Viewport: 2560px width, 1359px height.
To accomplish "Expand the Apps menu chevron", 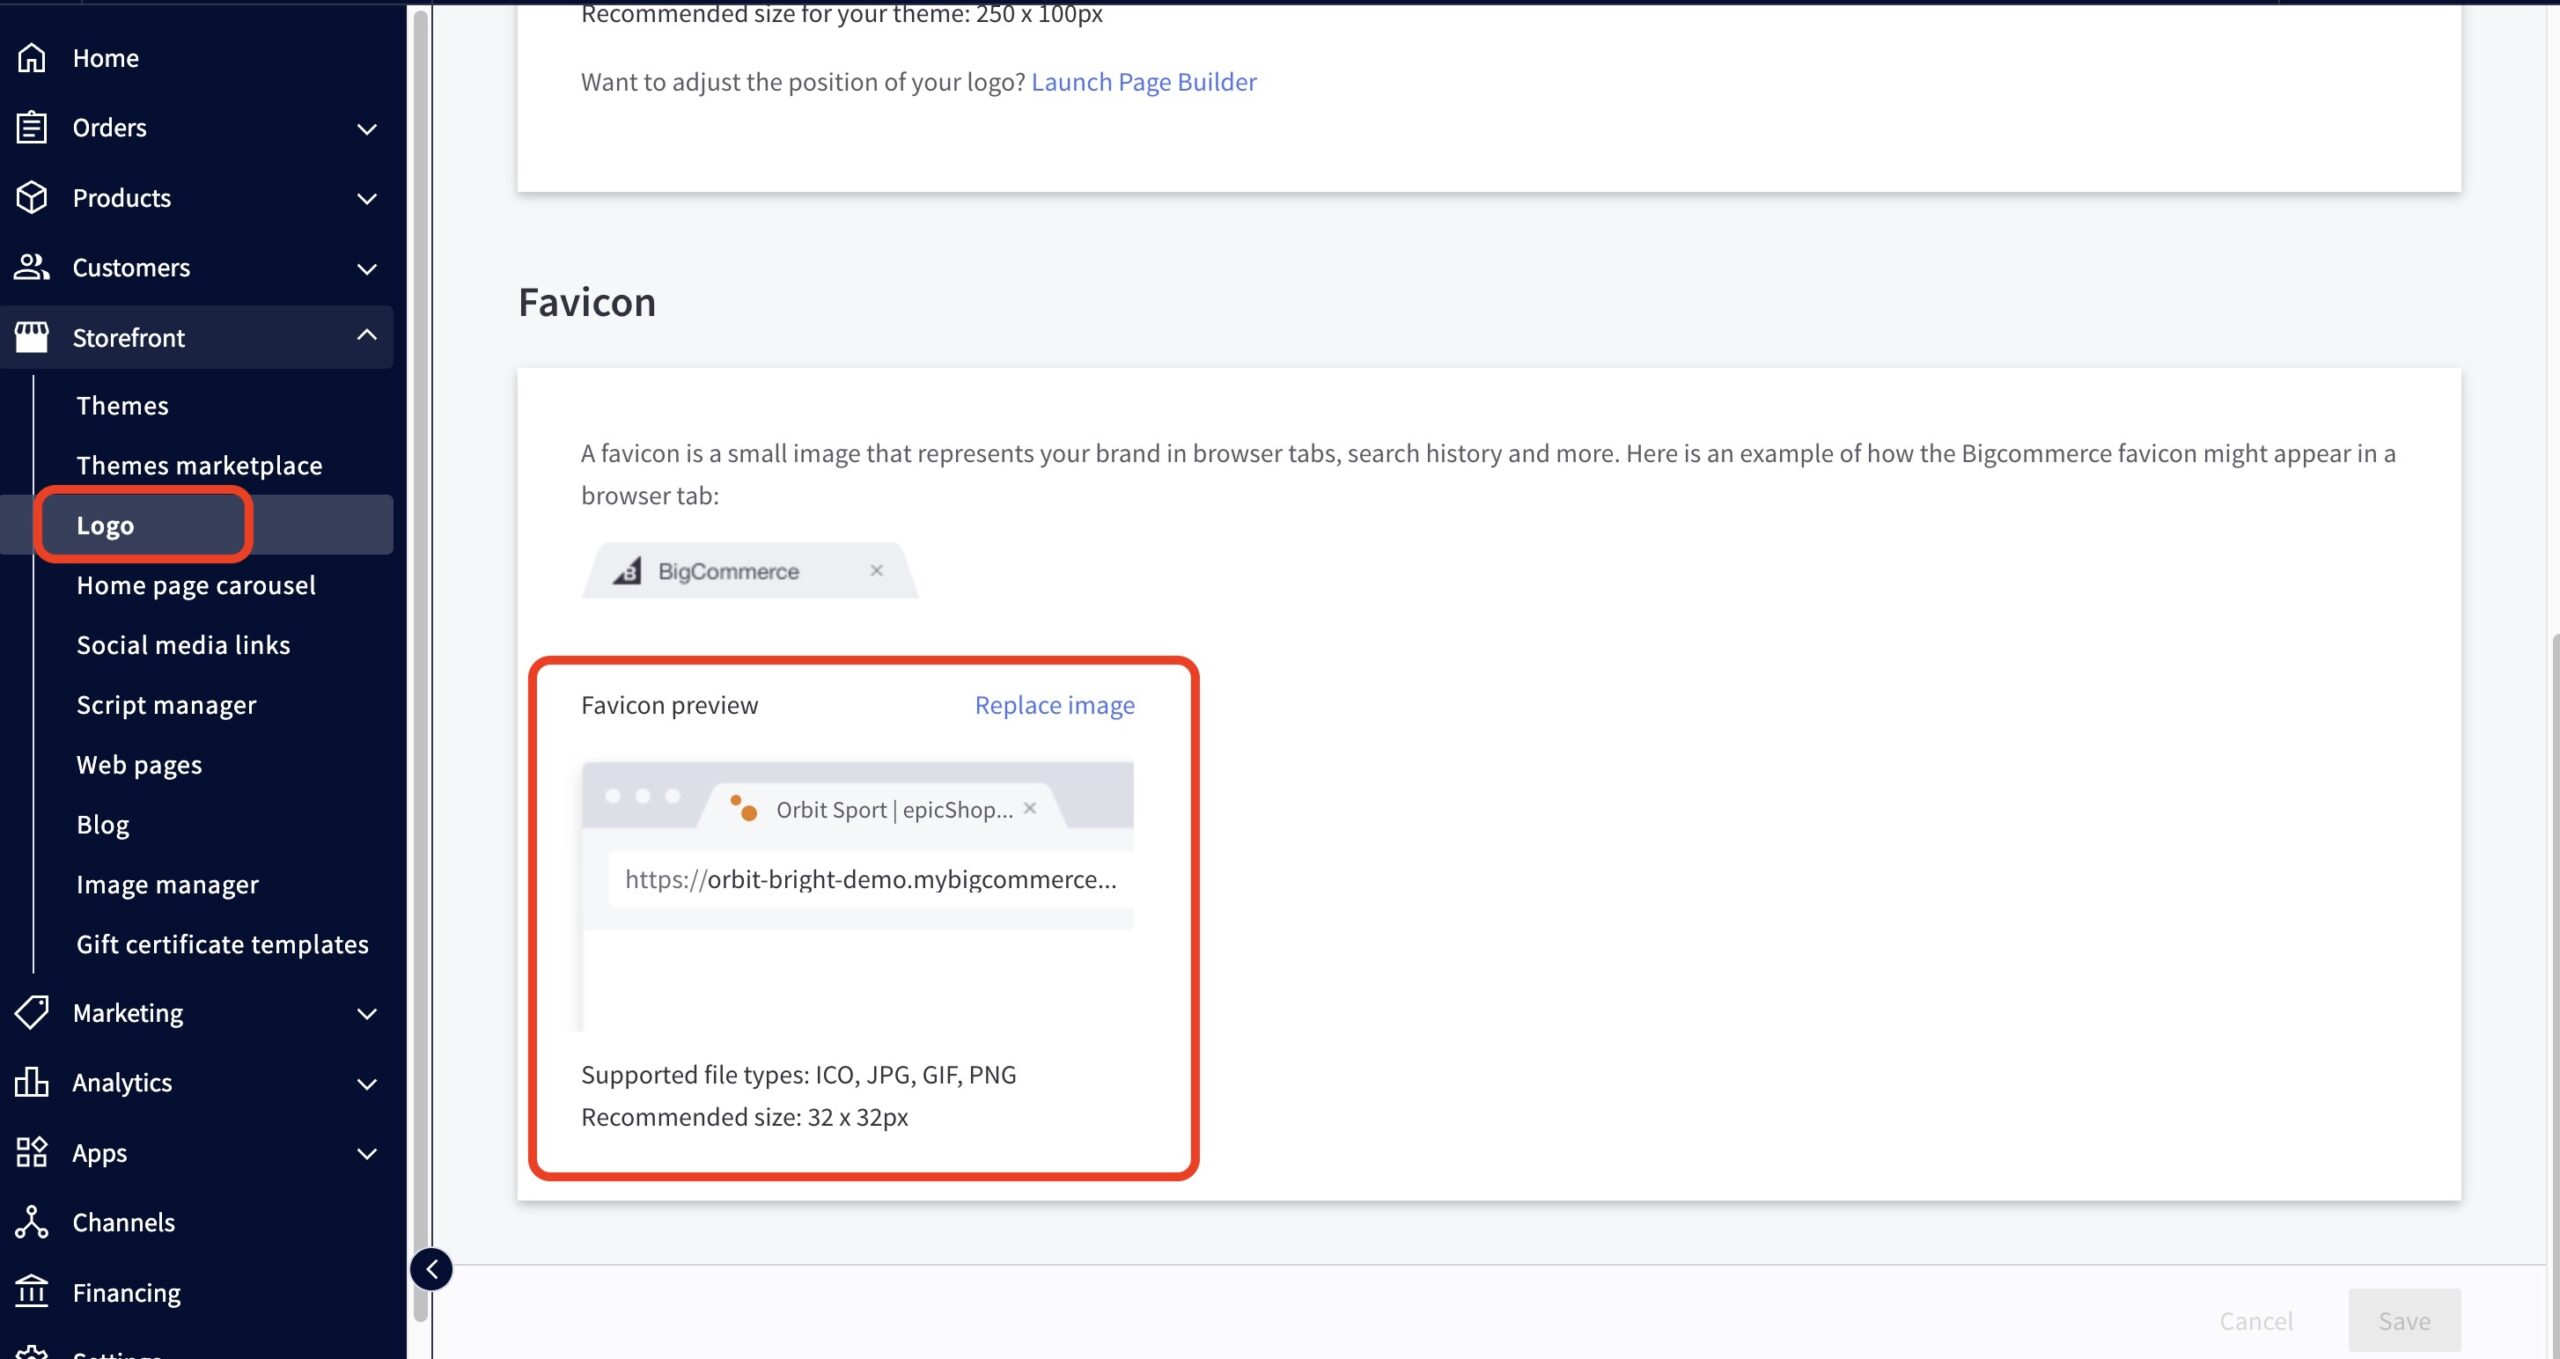I will click(367, 1154).
